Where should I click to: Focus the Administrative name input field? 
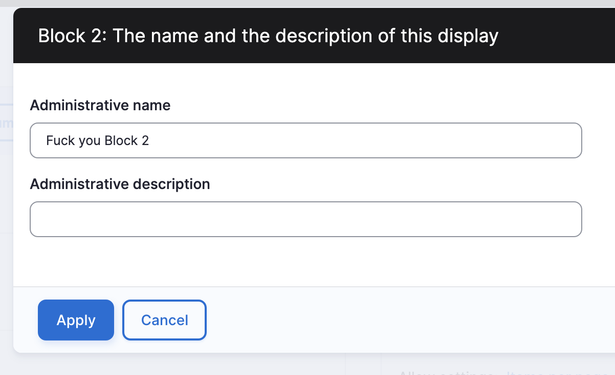point(306,140)
